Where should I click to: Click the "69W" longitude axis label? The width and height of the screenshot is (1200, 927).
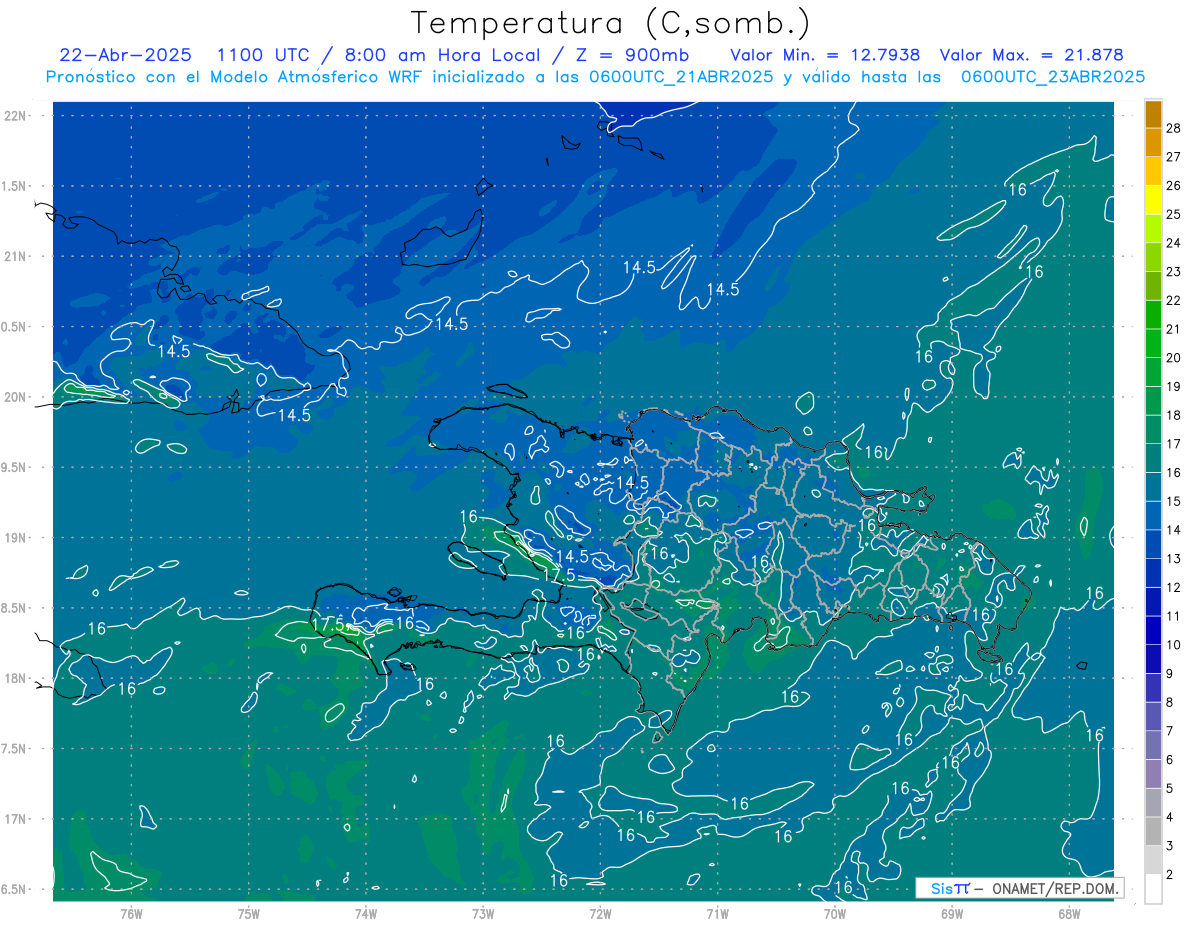tap(952, 913)
